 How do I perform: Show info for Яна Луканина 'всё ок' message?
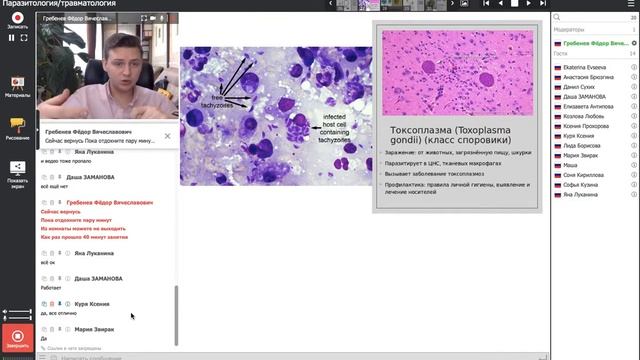68,253
